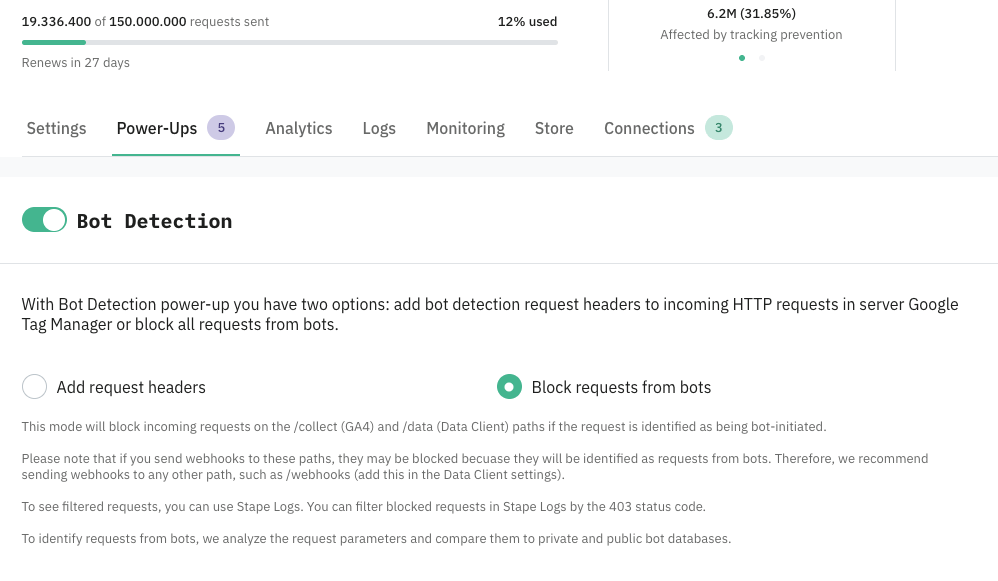Viewport: 998px width, 581px height.
Task: Click the requests usage progress bar
Action: click(290, 43)
